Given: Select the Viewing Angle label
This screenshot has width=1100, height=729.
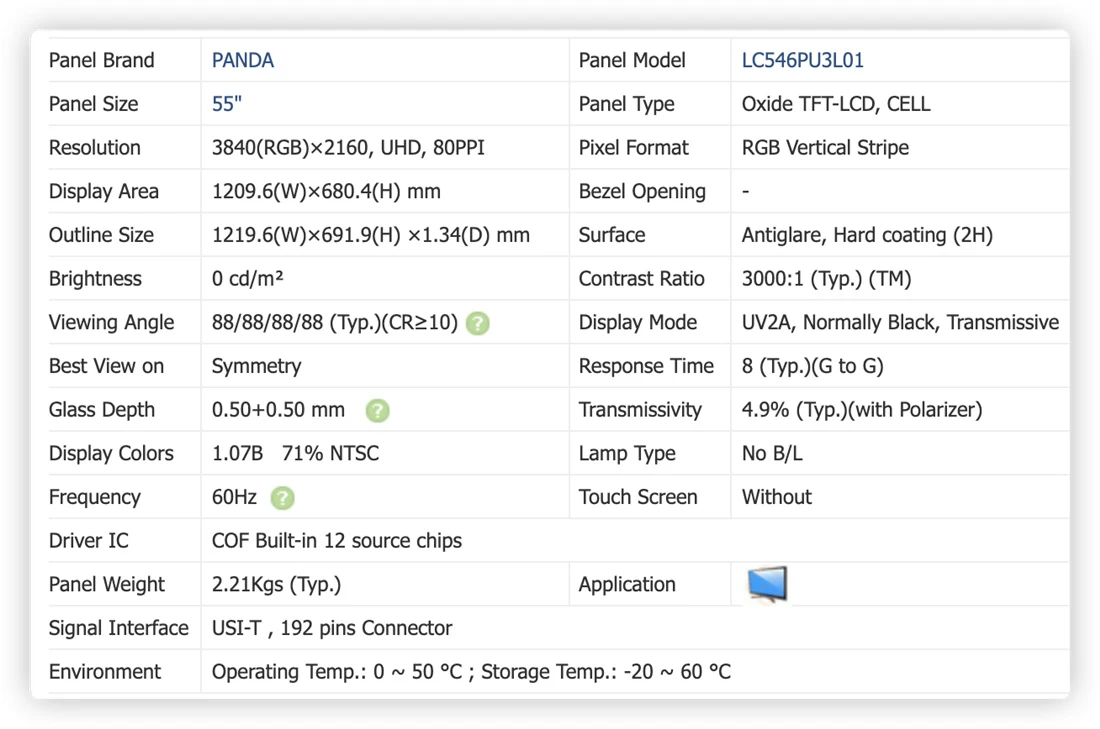Looking at the screenshot, I should tap(112, 322).
